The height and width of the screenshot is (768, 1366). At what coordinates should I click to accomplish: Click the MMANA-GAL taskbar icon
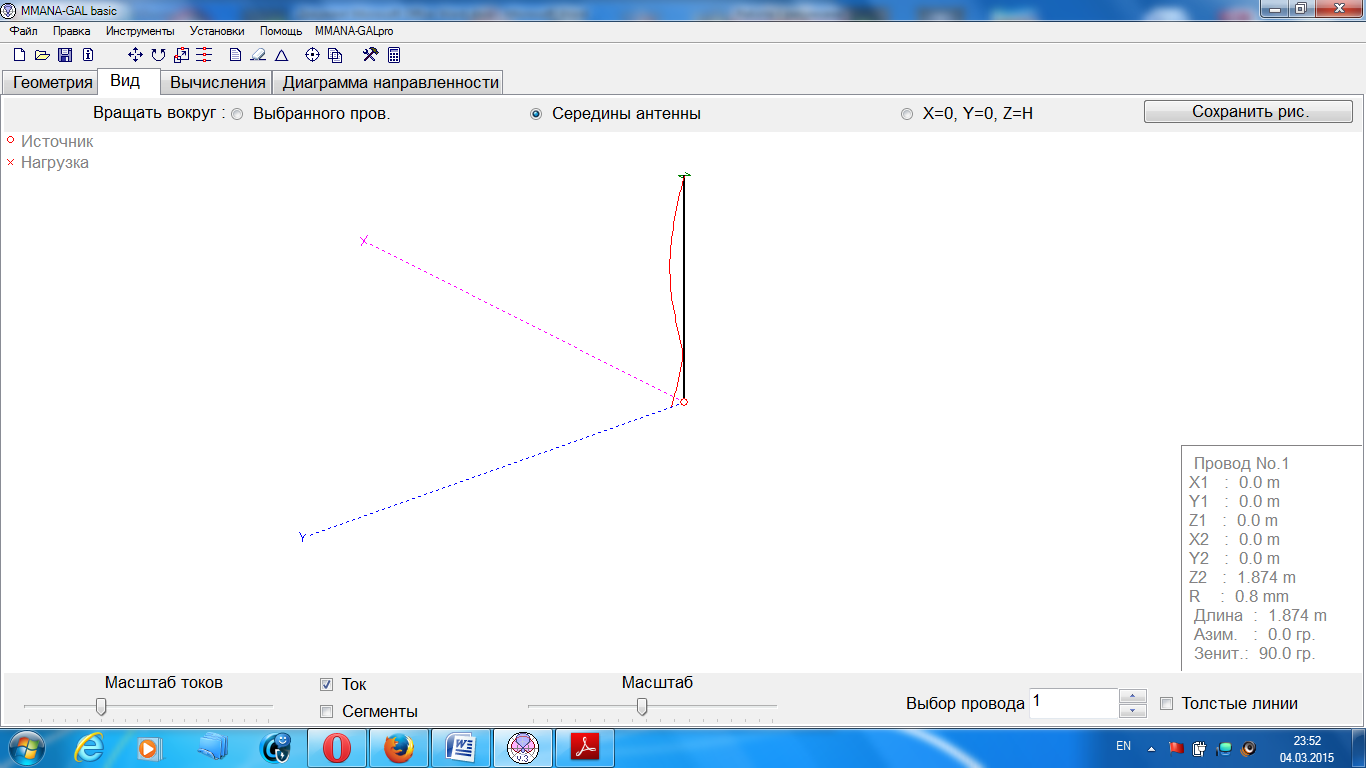pos(523,748)
